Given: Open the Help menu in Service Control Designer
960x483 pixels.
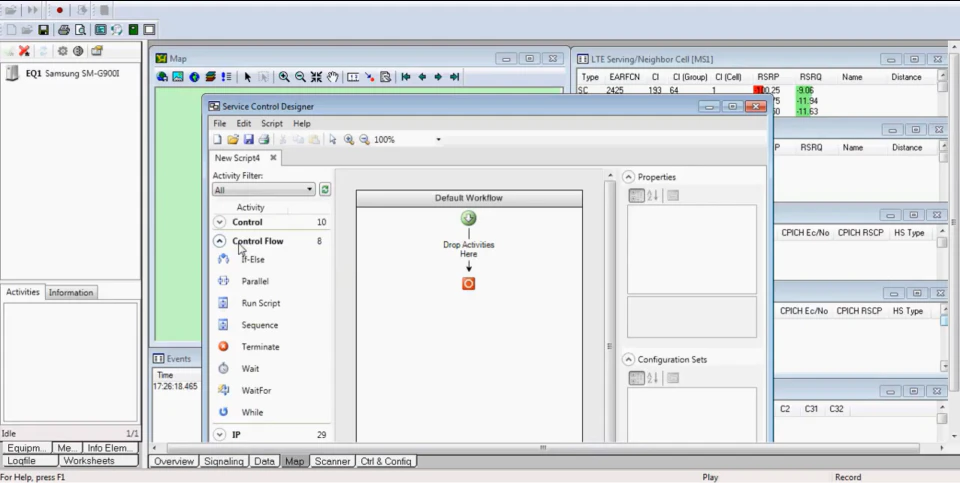Looking at the screenshot, I should pos(302,123).
